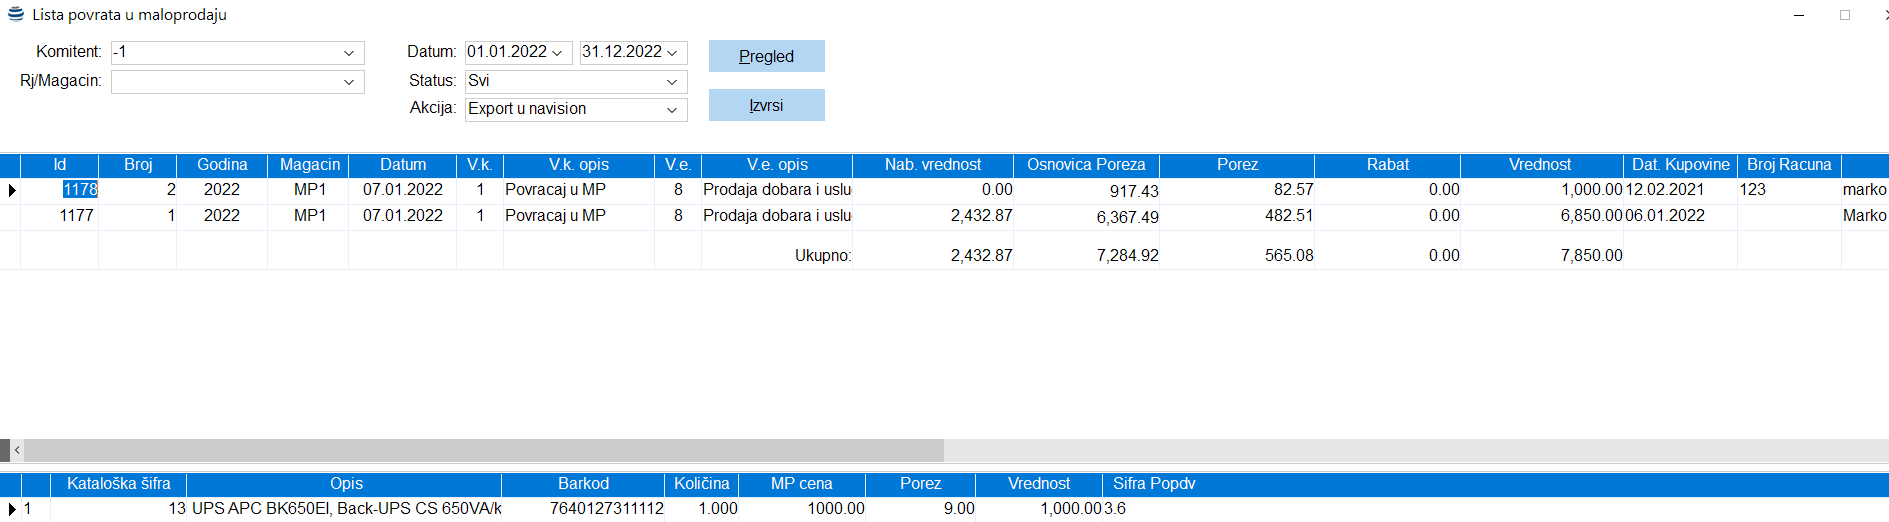Expand the Rj/Magacin combo box
The height and width of the screenshot is (522, 1889).
pos(349,82)
